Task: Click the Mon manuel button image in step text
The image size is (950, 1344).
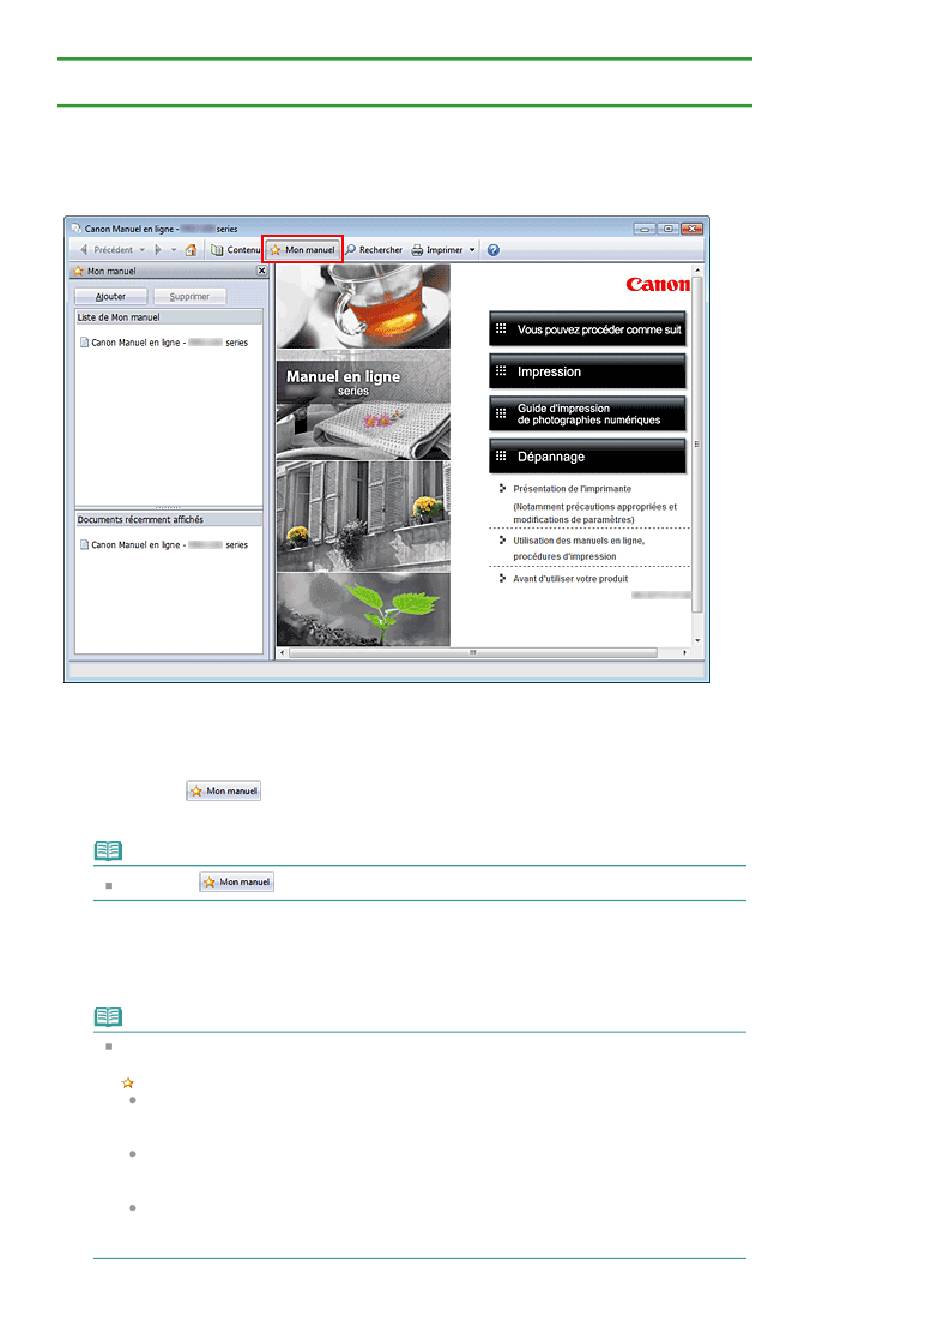Action: pos(224,791)
